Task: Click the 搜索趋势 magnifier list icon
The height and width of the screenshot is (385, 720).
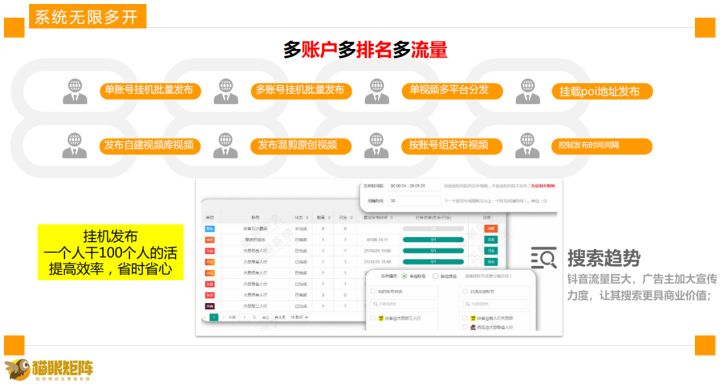Action: tap(544, 257)
